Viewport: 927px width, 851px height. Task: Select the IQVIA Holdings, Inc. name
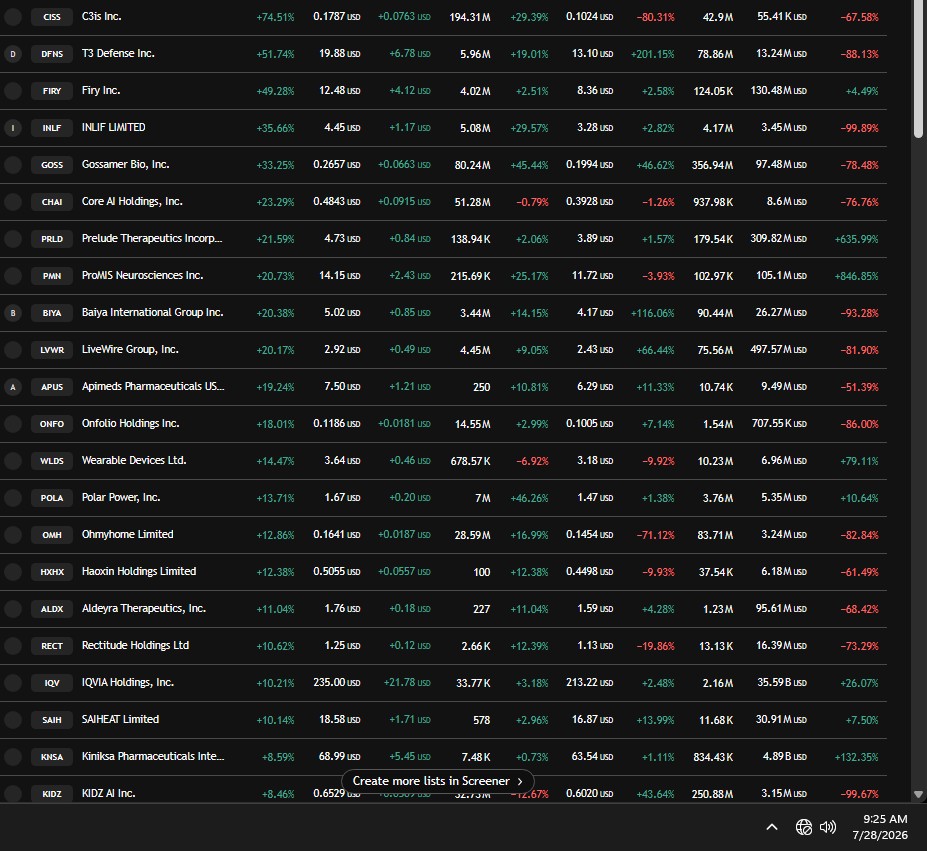(x=128, y=682)
